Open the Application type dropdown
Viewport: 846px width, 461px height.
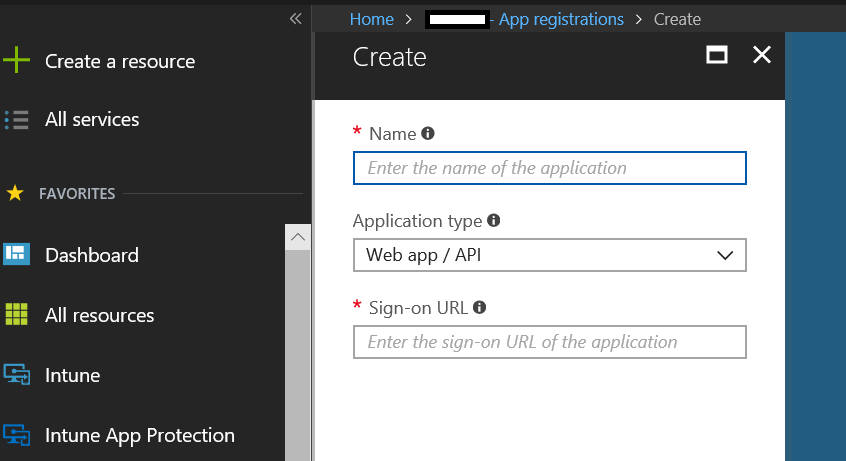point(549,255)
